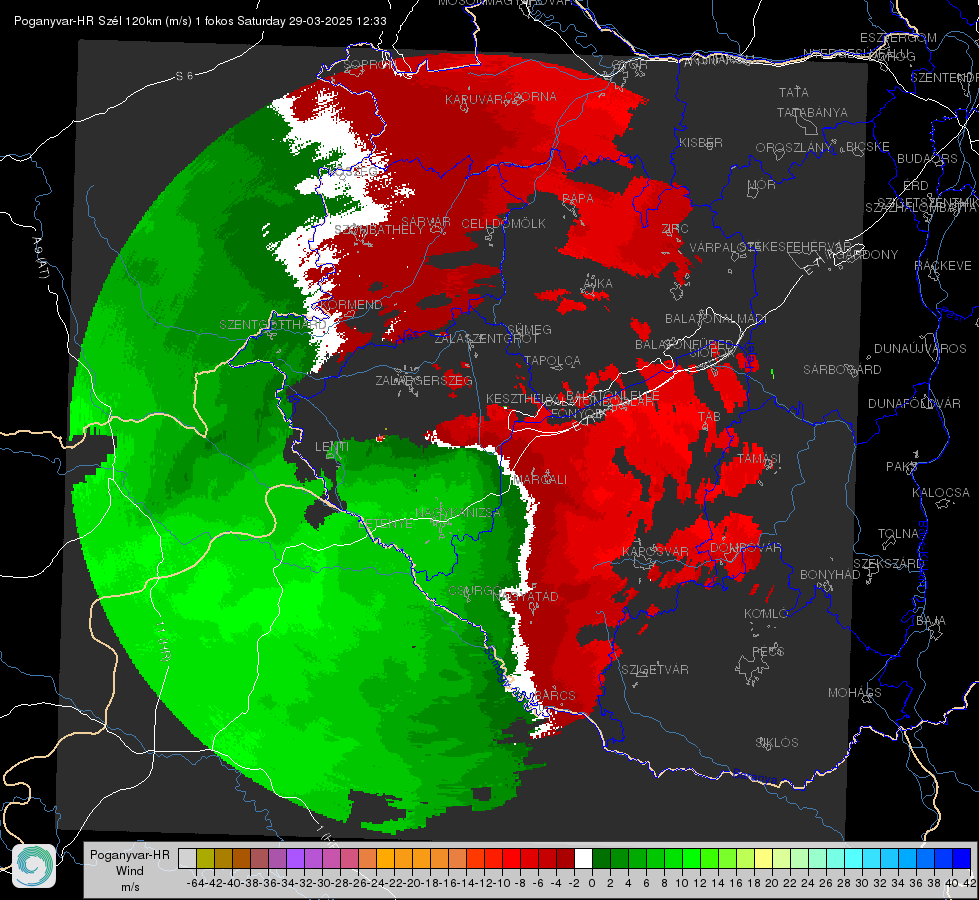Click the radar title text with date 29-03-2025

click(x=200, y=21)
